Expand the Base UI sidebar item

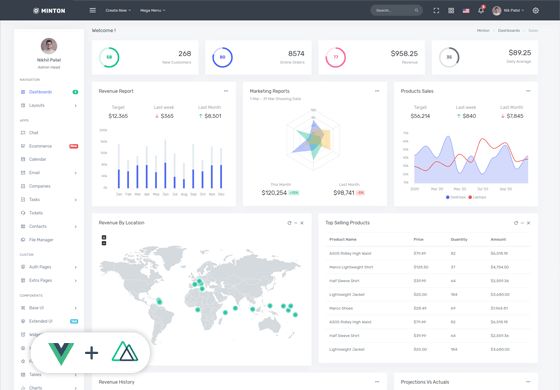tap(49, 308)
